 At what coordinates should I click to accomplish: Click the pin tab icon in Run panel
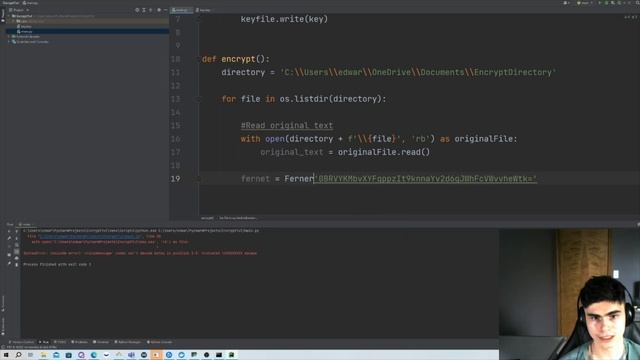click(9, 263)
